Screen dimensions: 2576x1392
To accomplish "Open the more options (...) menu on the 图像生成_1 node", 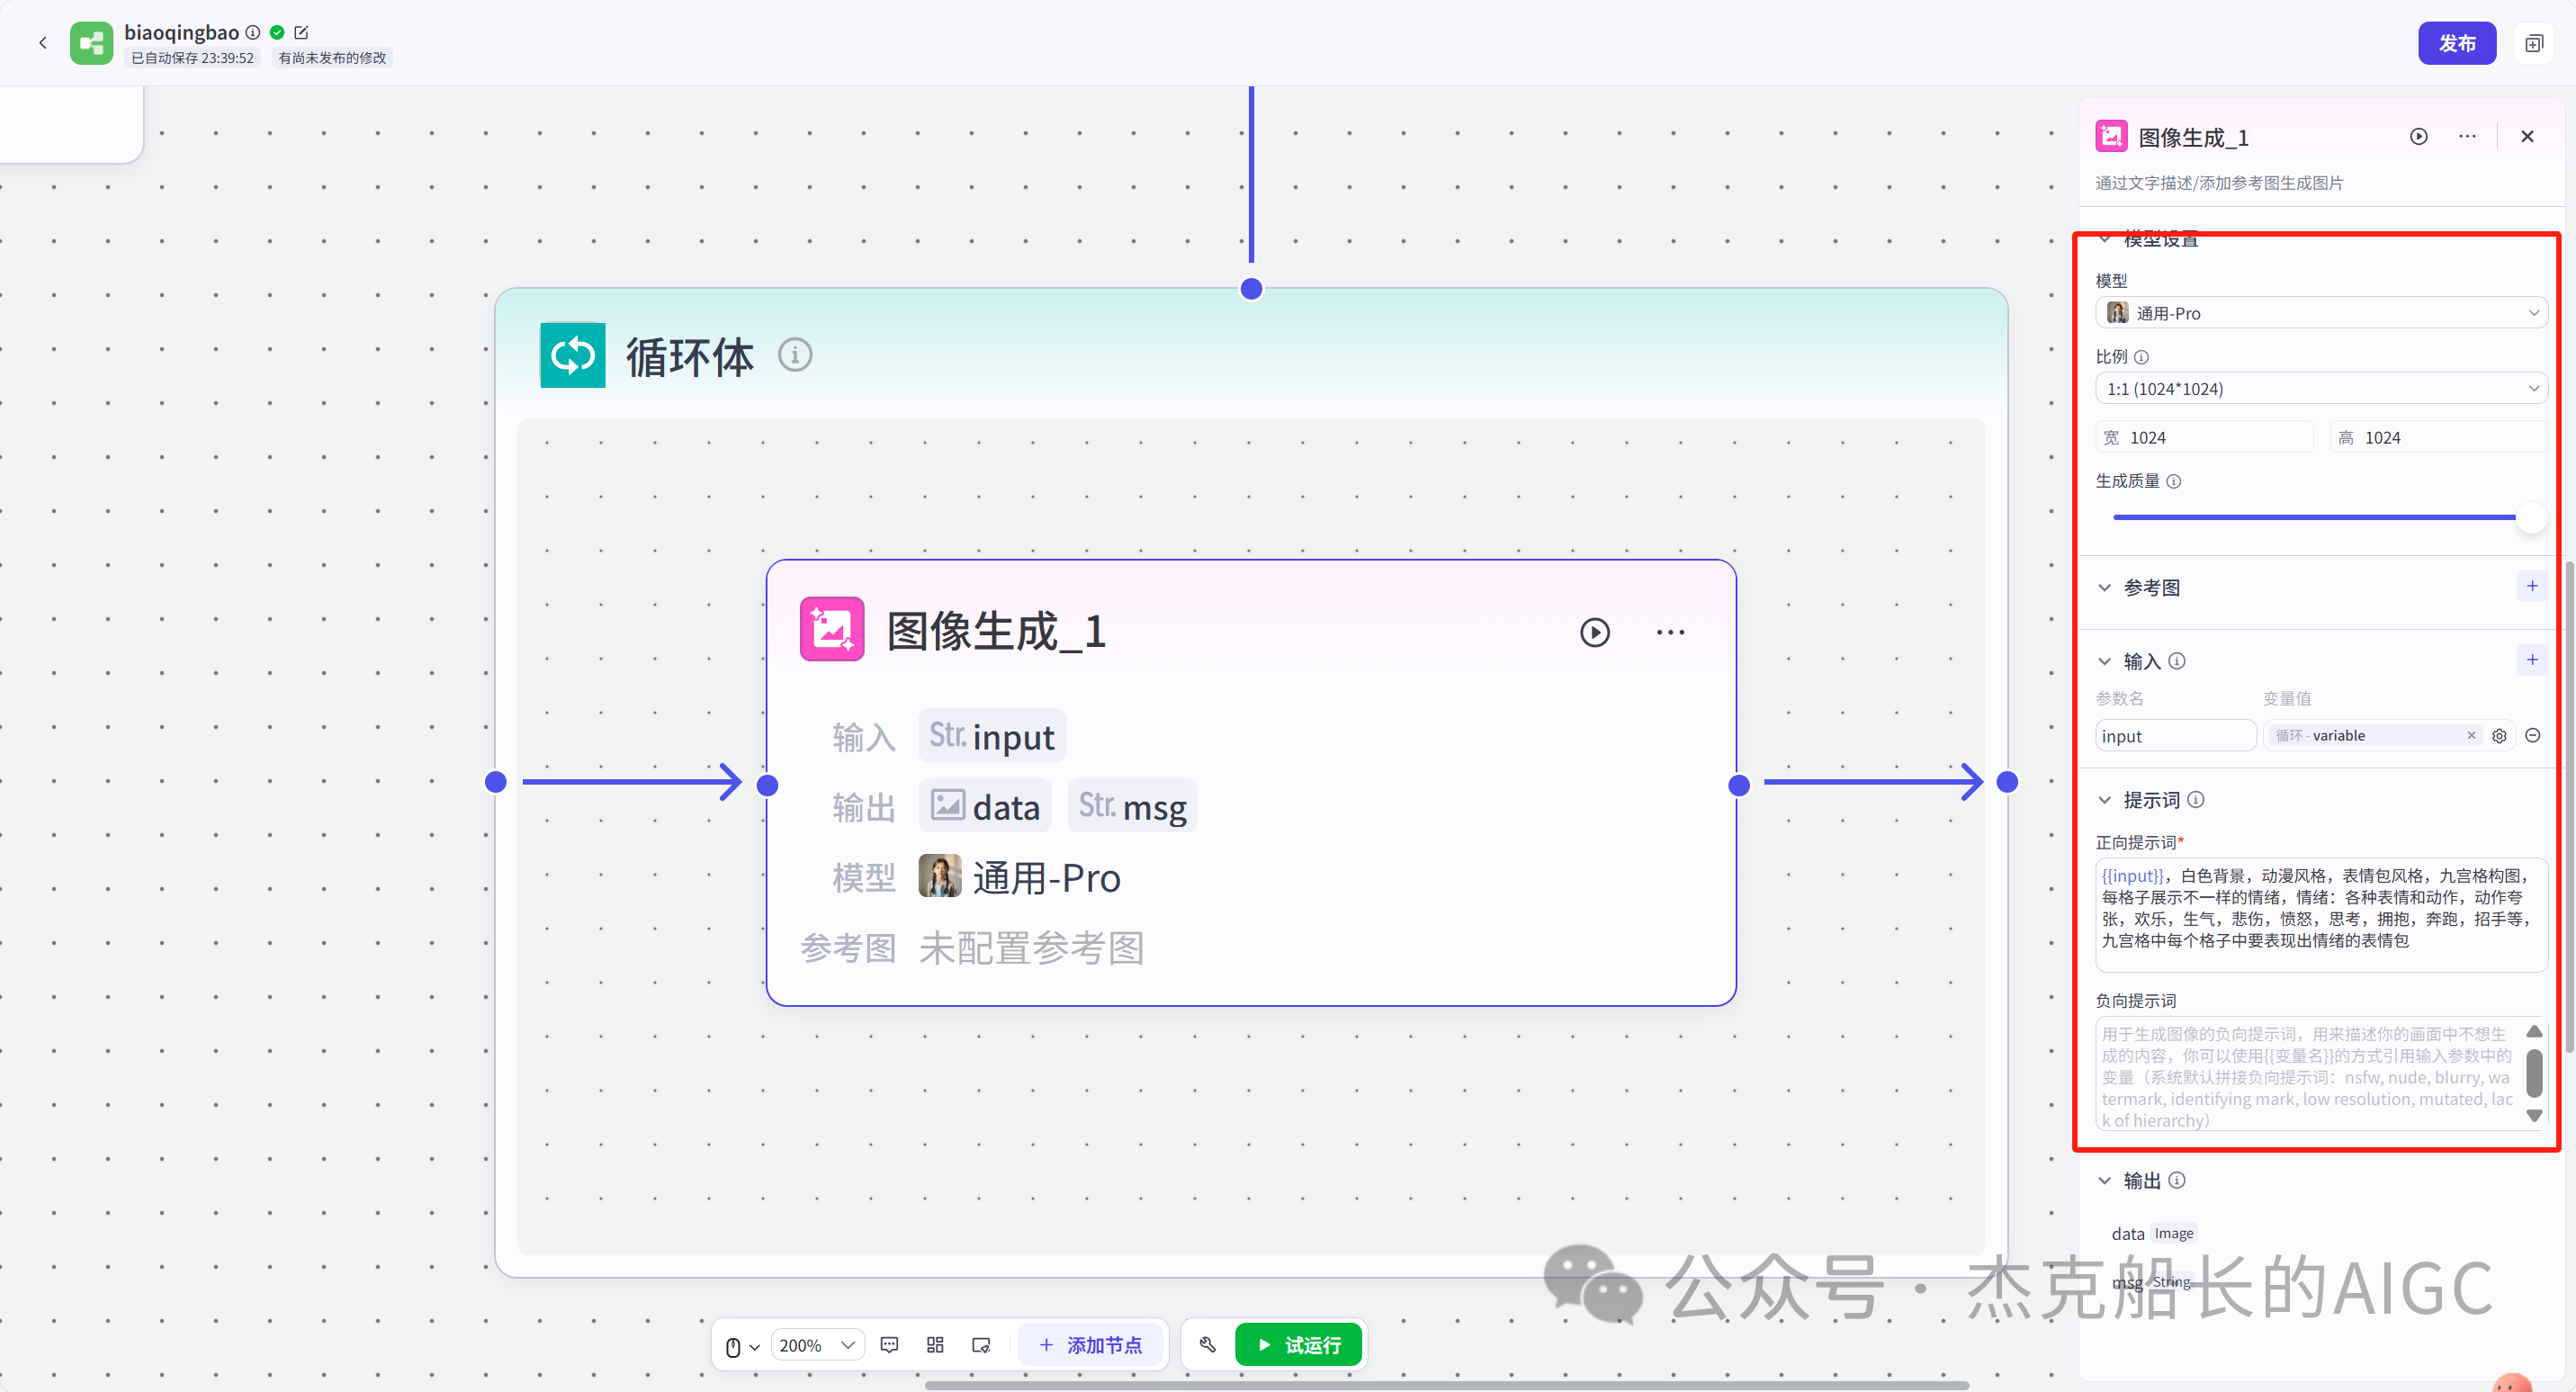I will pyautogui.click(x=1670, y=632).
